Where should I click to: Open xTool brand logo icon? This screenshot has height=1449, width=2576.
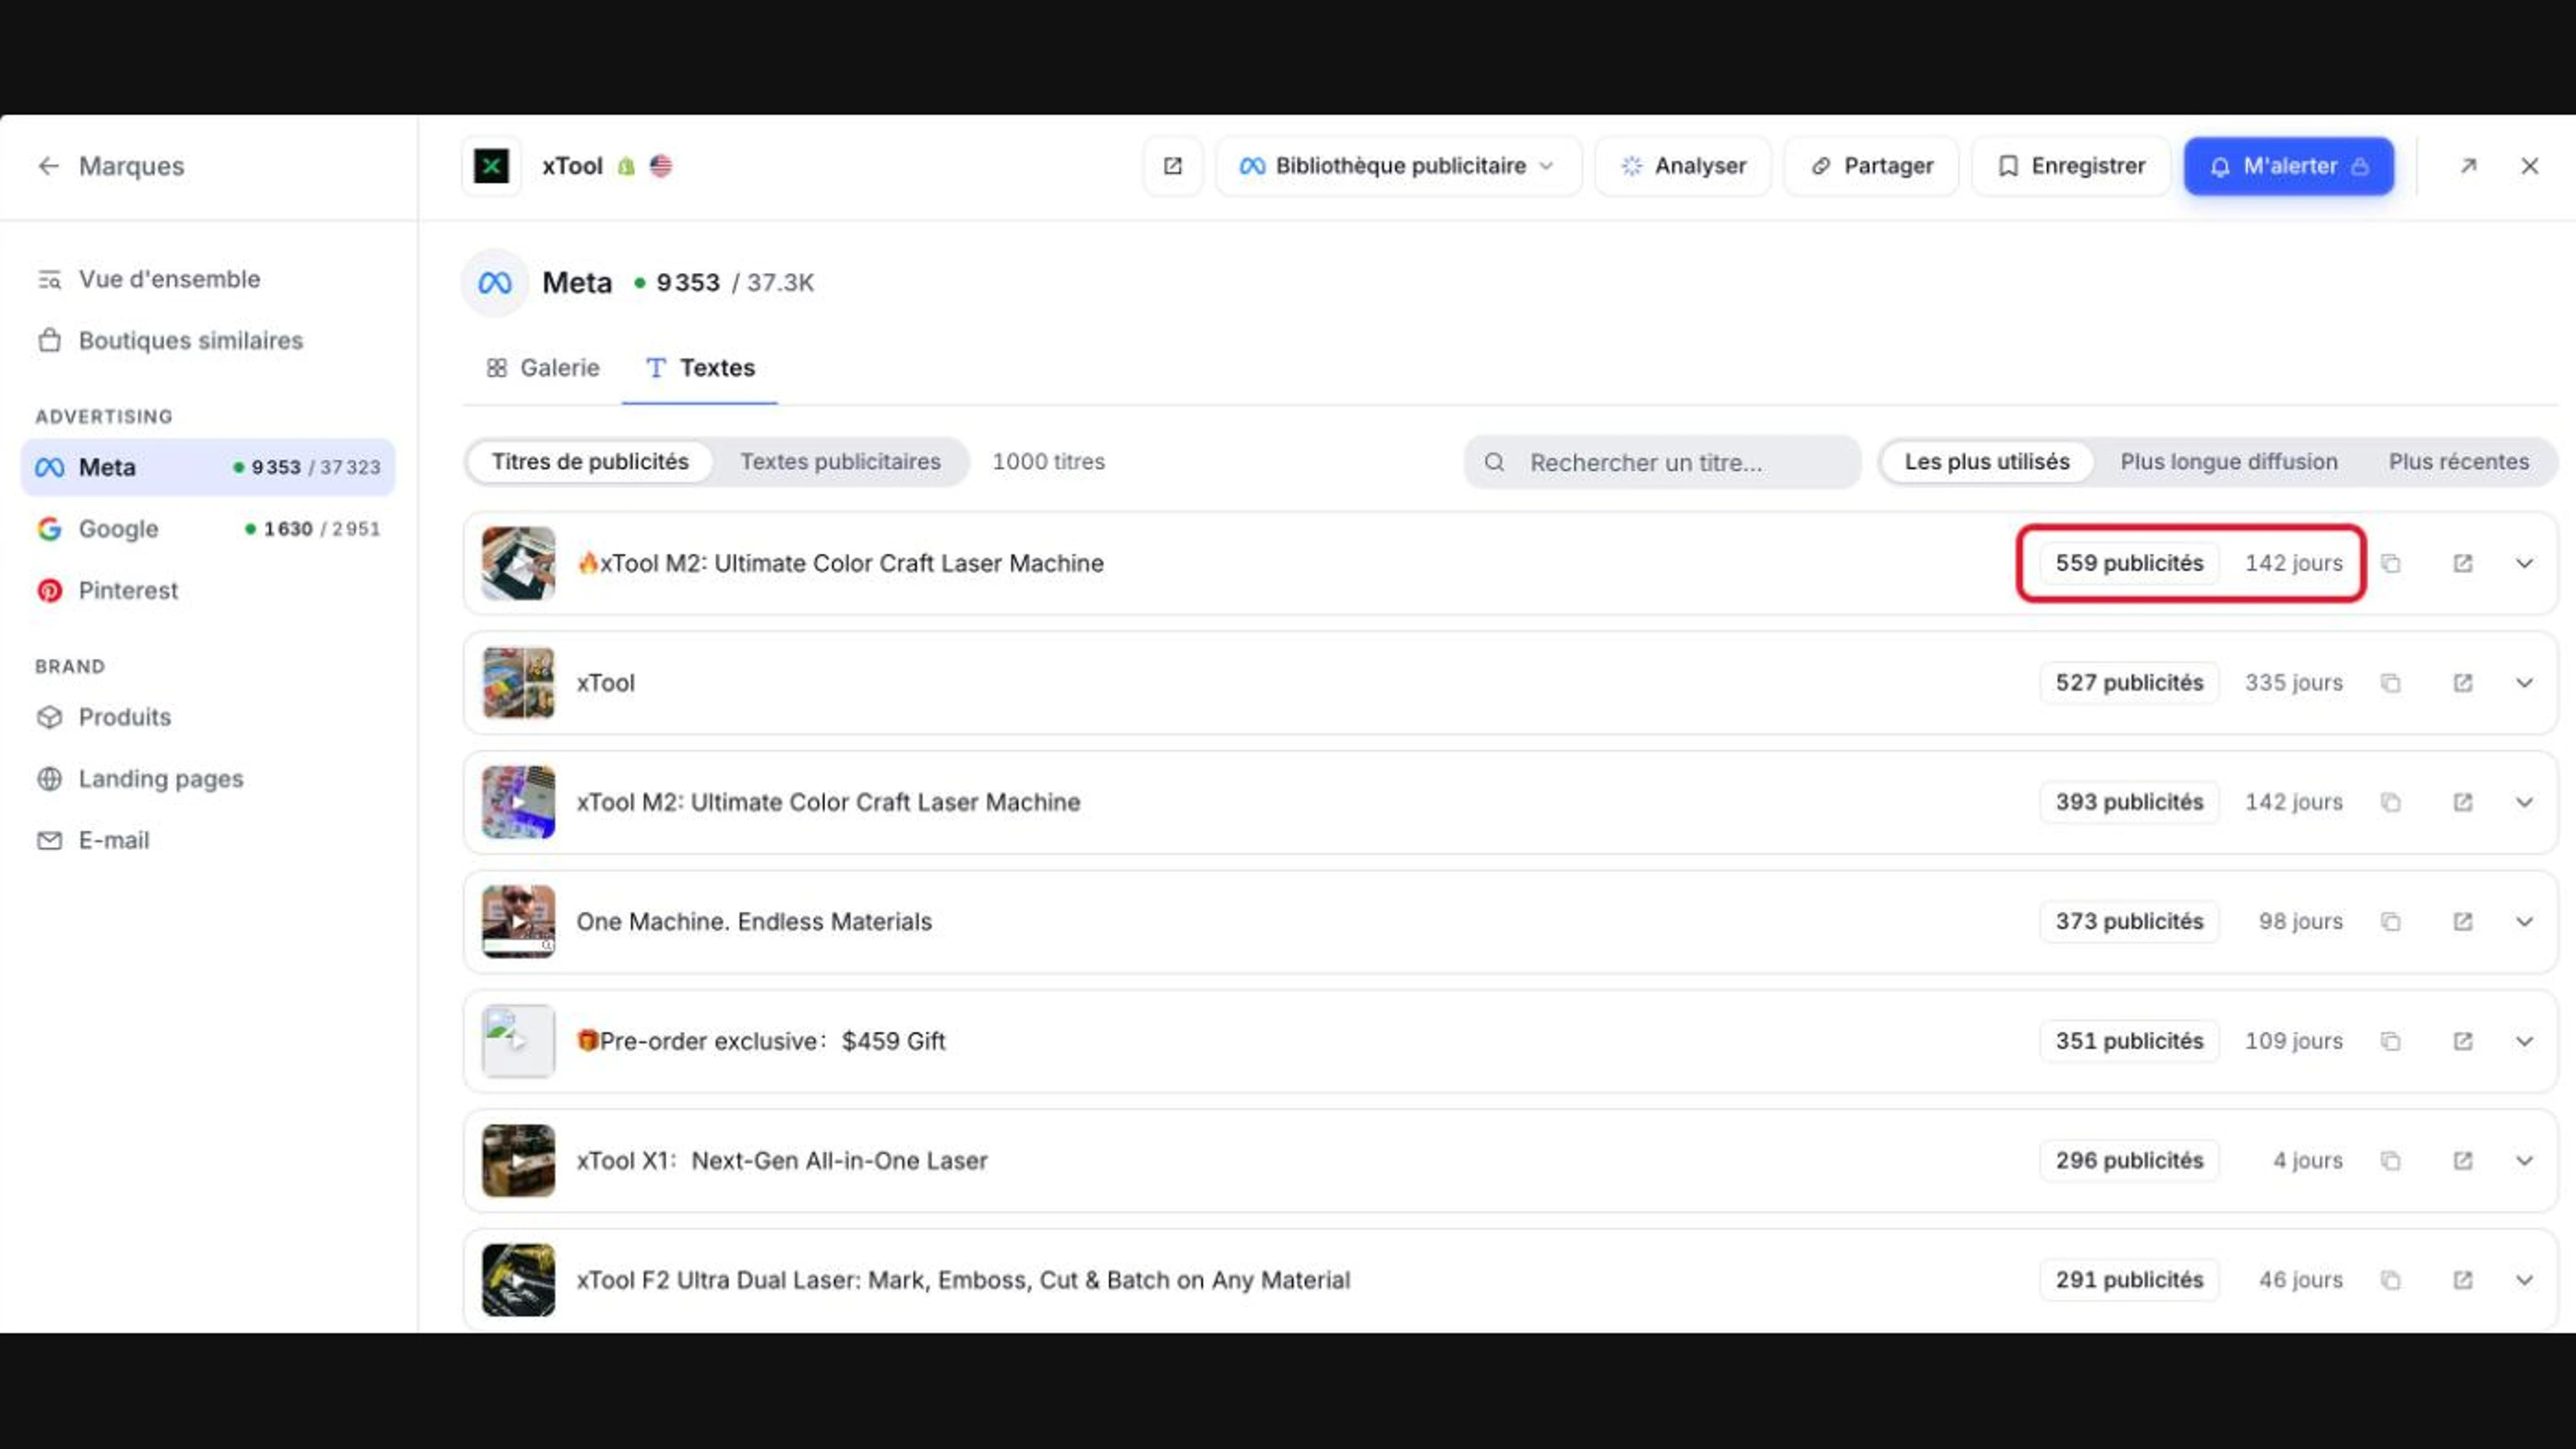pyautogui.click(x=491, y=166)
